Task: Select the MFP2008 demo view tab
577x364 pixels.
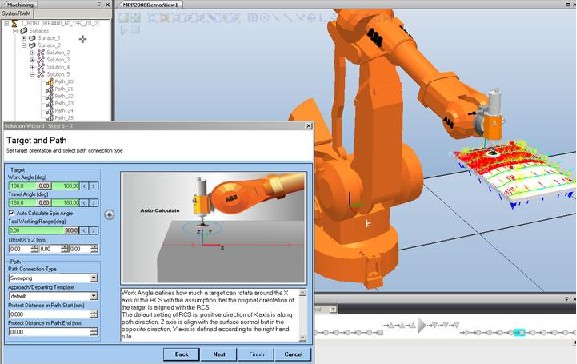Action: coord(150,5)
